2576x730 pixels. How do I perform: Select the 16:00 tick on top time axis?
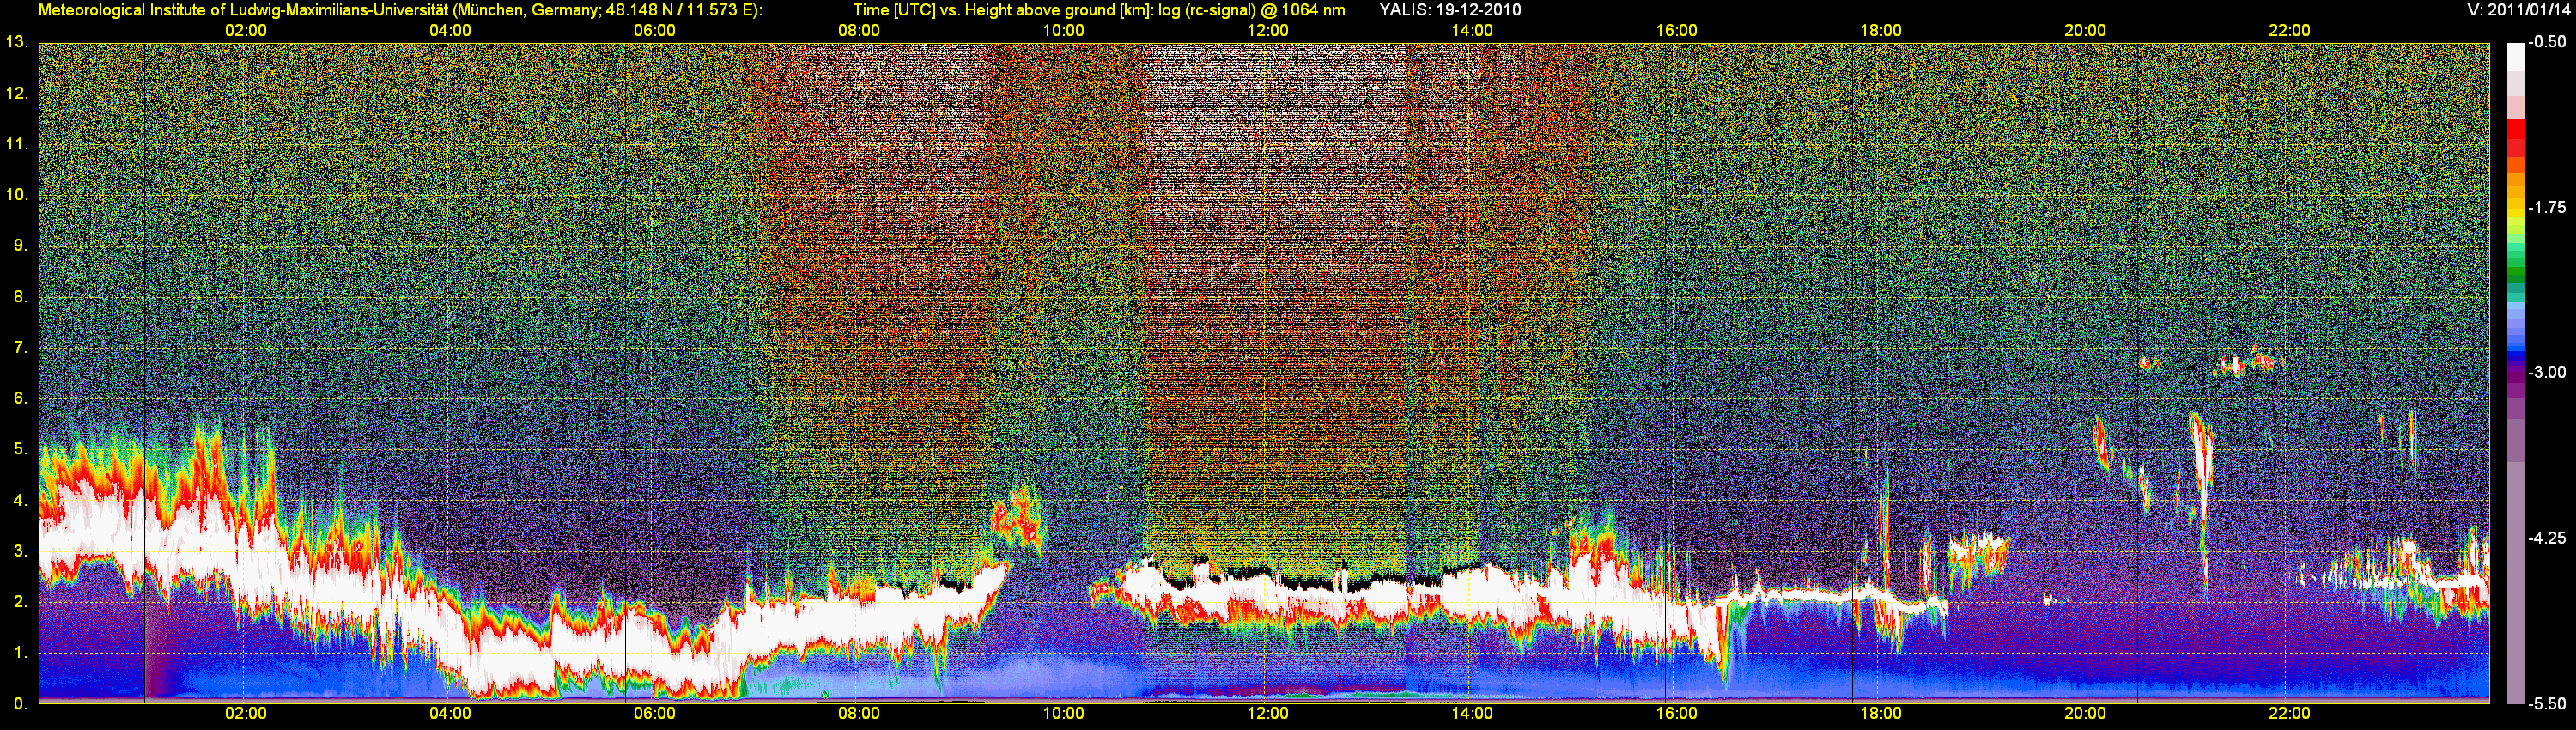[x=1676, y=31]
